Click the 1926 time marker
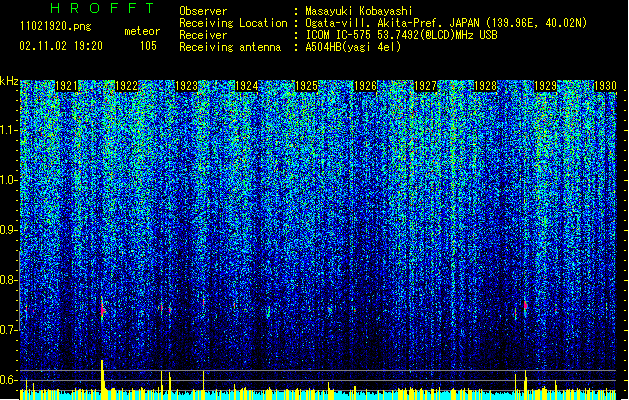 point(365,86)
